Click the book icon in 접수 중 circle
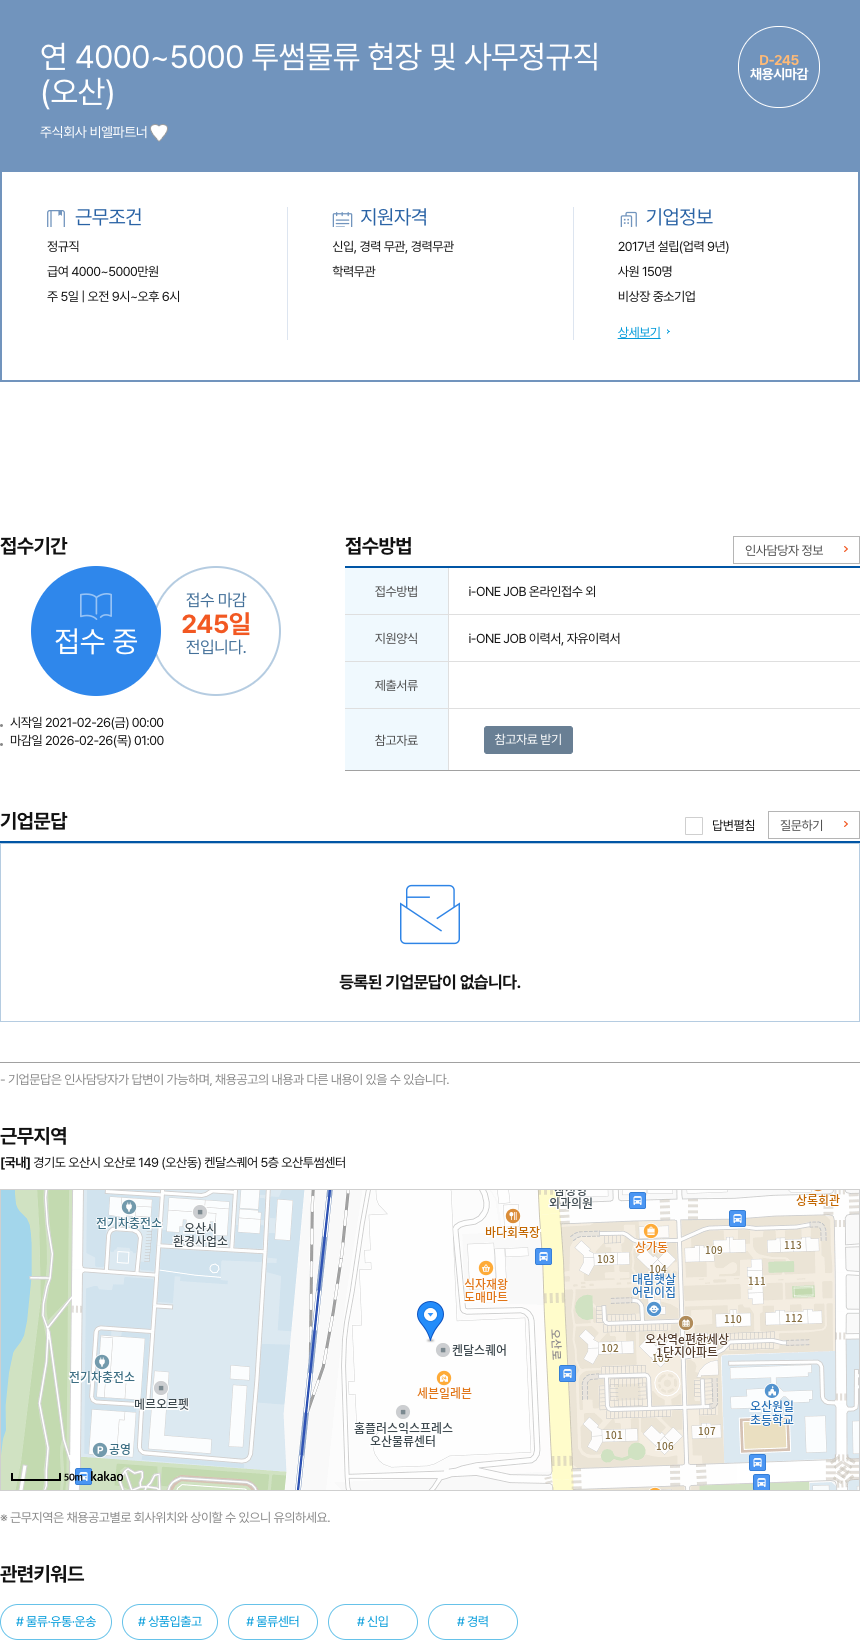This screenshot has width=860, height=1641. (x=96, y=605)
